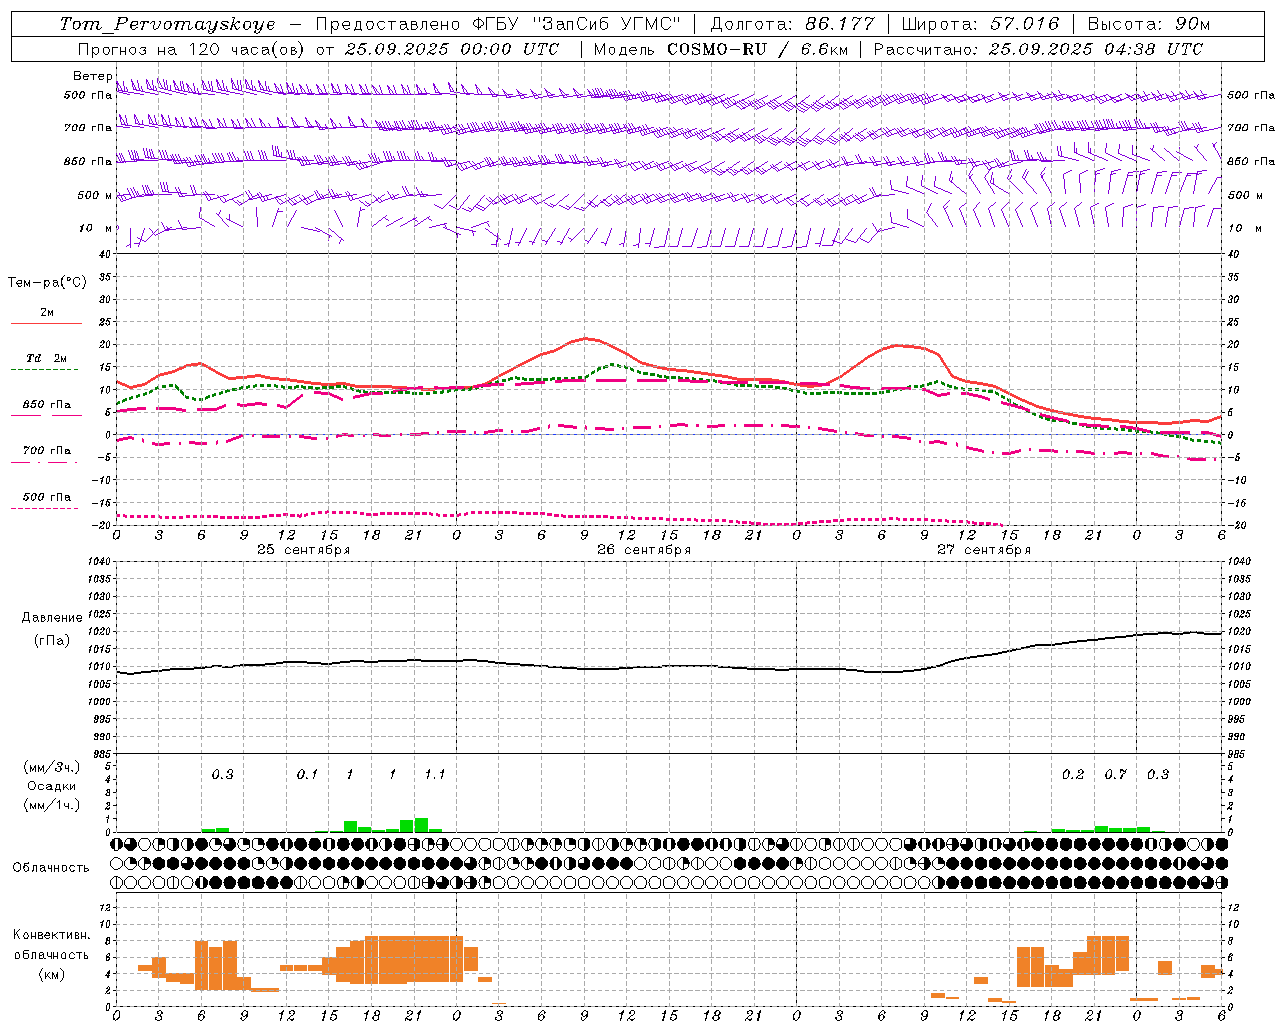
Task: Click the 1.1 precipitation value
Action: [x=435, y=775]
